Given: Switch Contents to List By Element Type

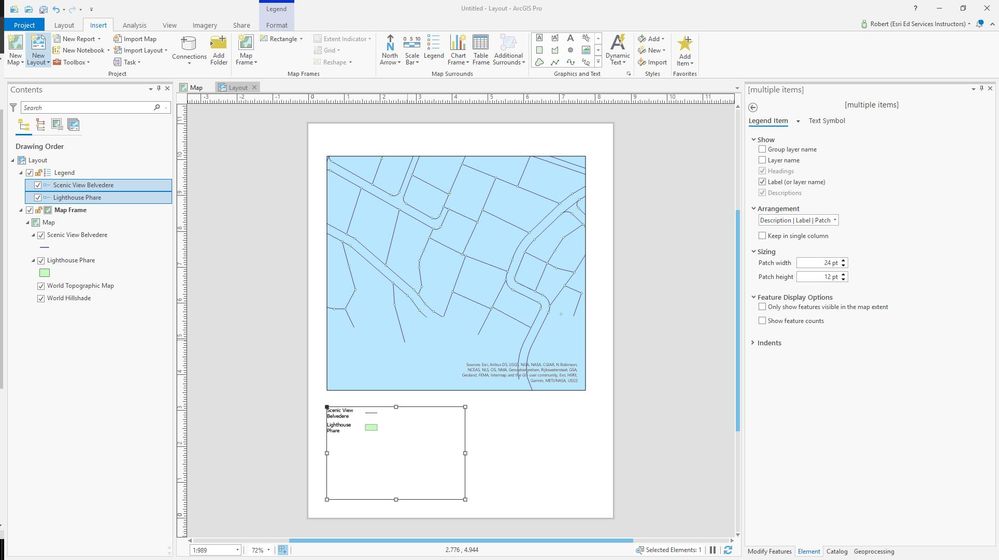Looking at the screenshot, I should tap(40, 125).
